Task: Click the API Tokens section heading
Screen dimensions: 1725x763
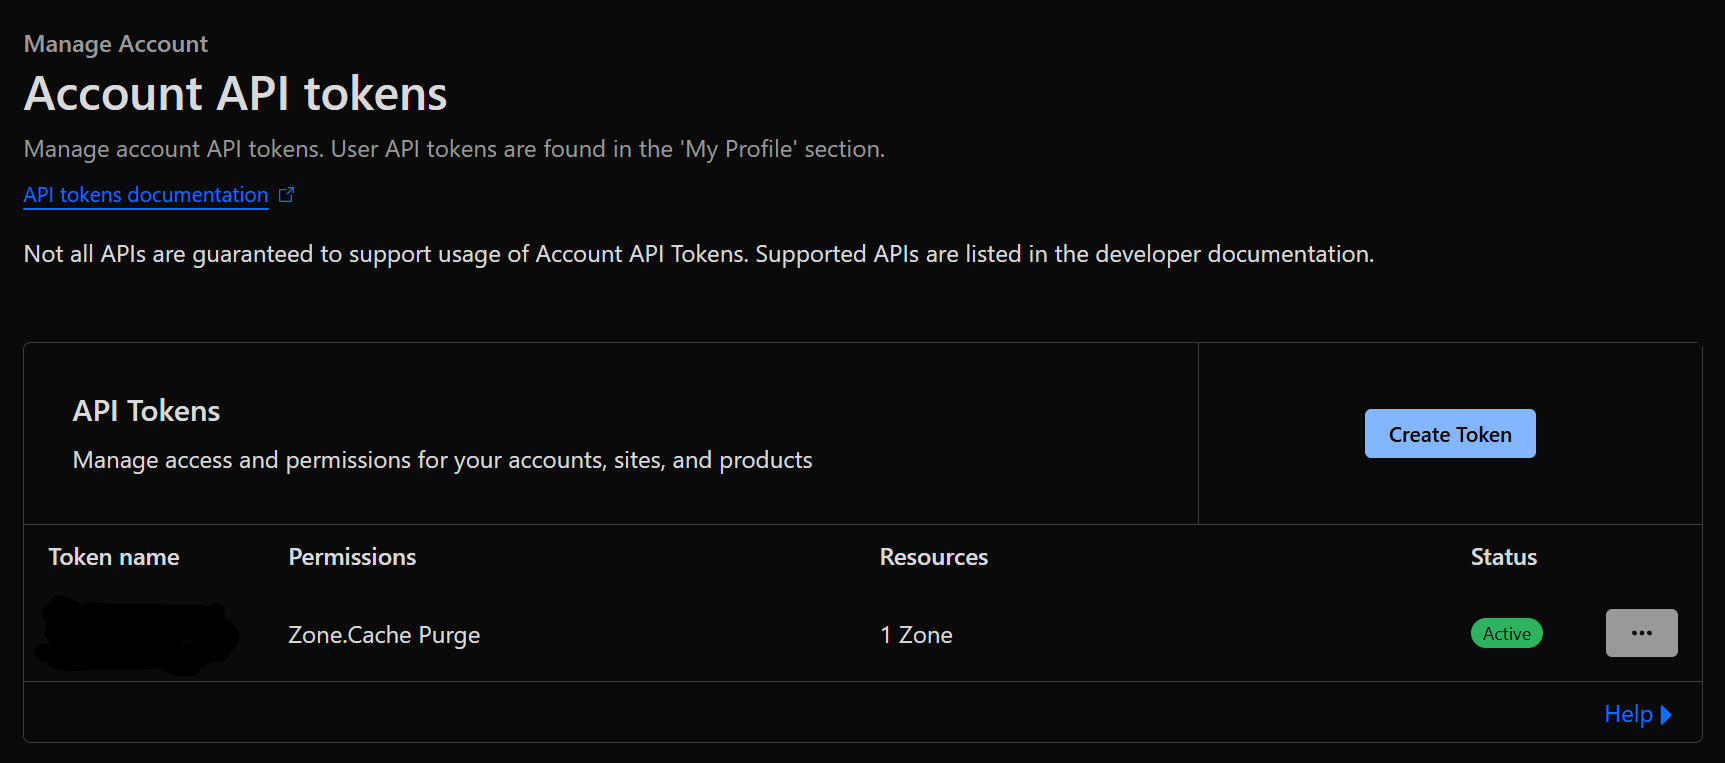Action: coord(146,411)
